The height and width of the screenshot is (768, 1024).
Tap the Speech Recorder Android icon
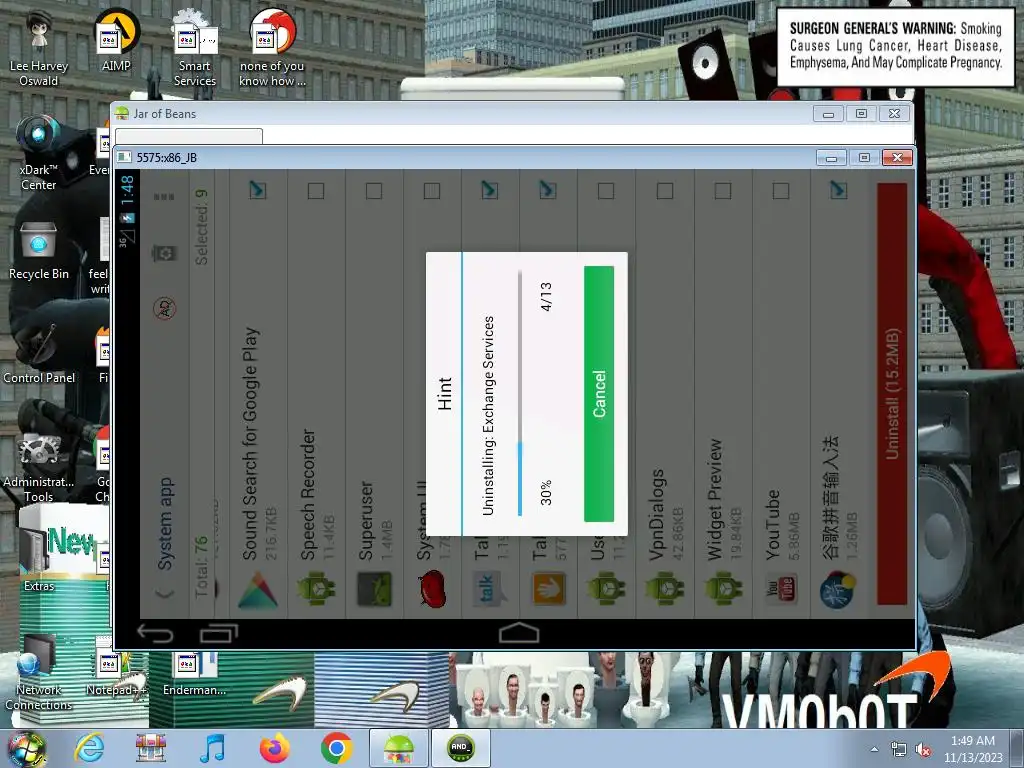[x=316, y=588]
